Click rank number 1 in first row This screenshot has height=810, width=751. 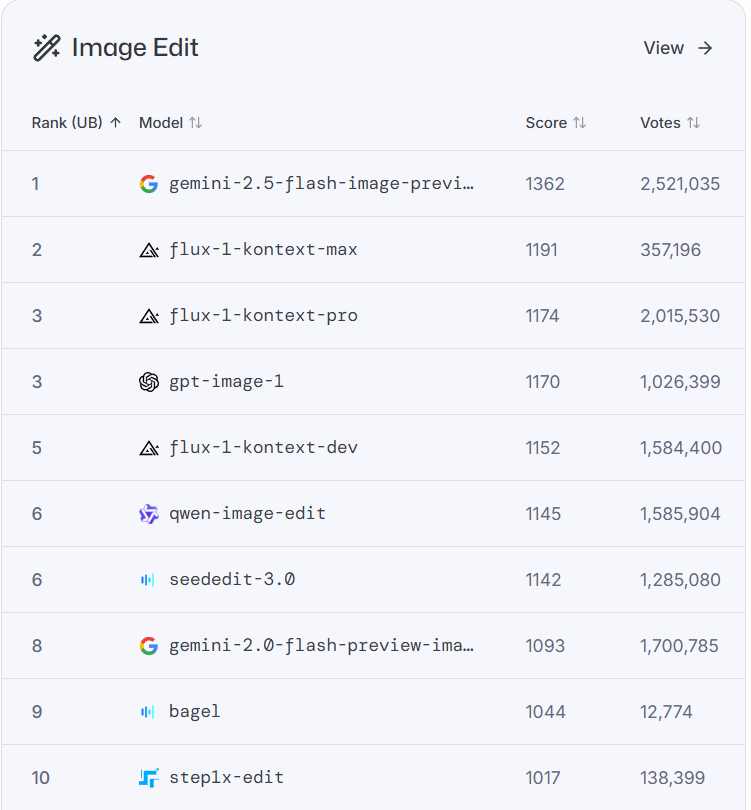click(x=35, y=184)
